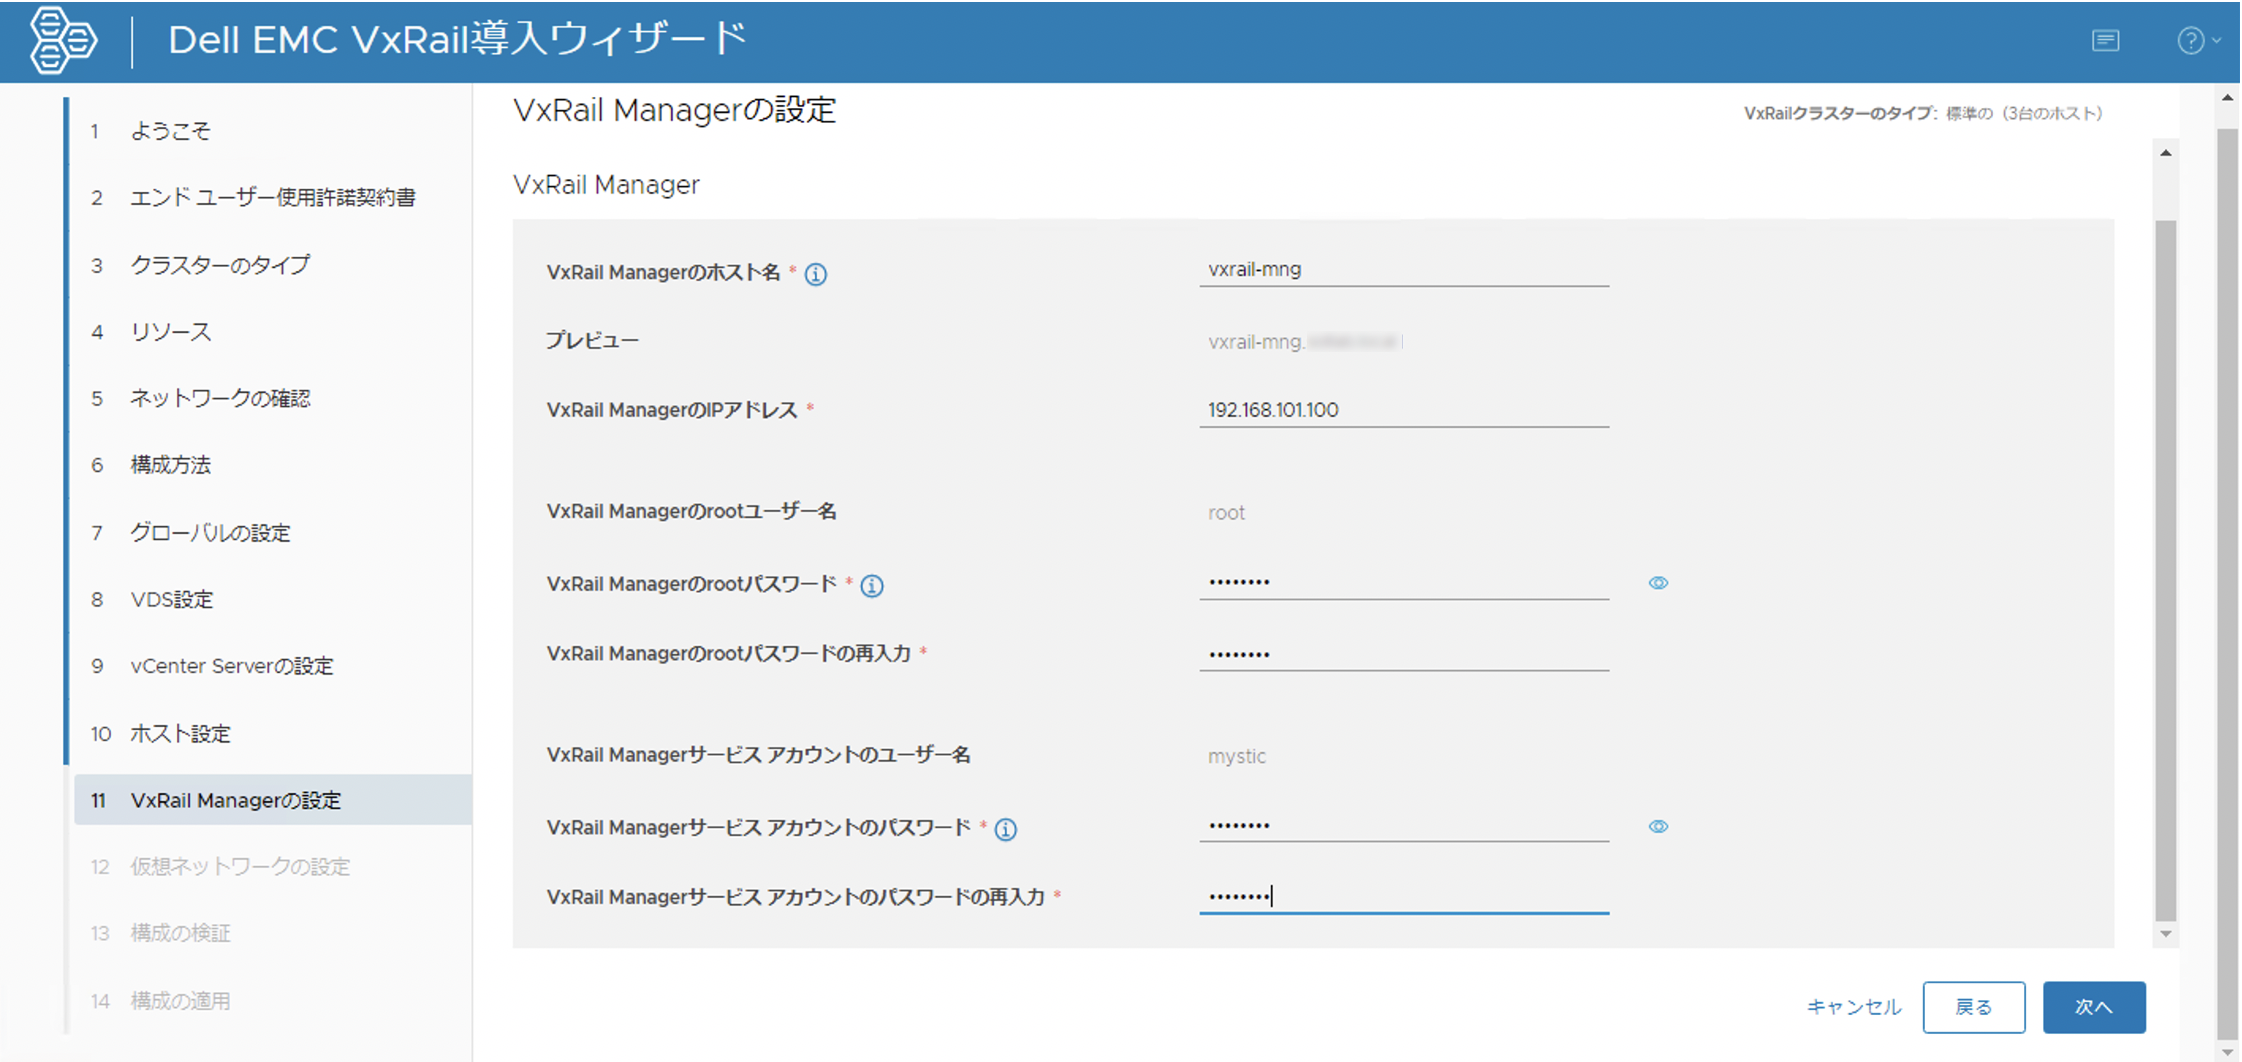
Task: Click info icon beside rootパスワード label
Action: (872, 586)
